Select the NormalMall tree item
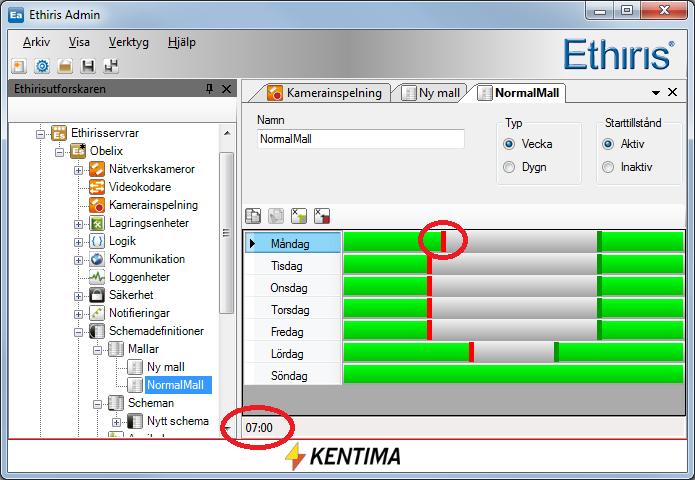 pos(176,385)
